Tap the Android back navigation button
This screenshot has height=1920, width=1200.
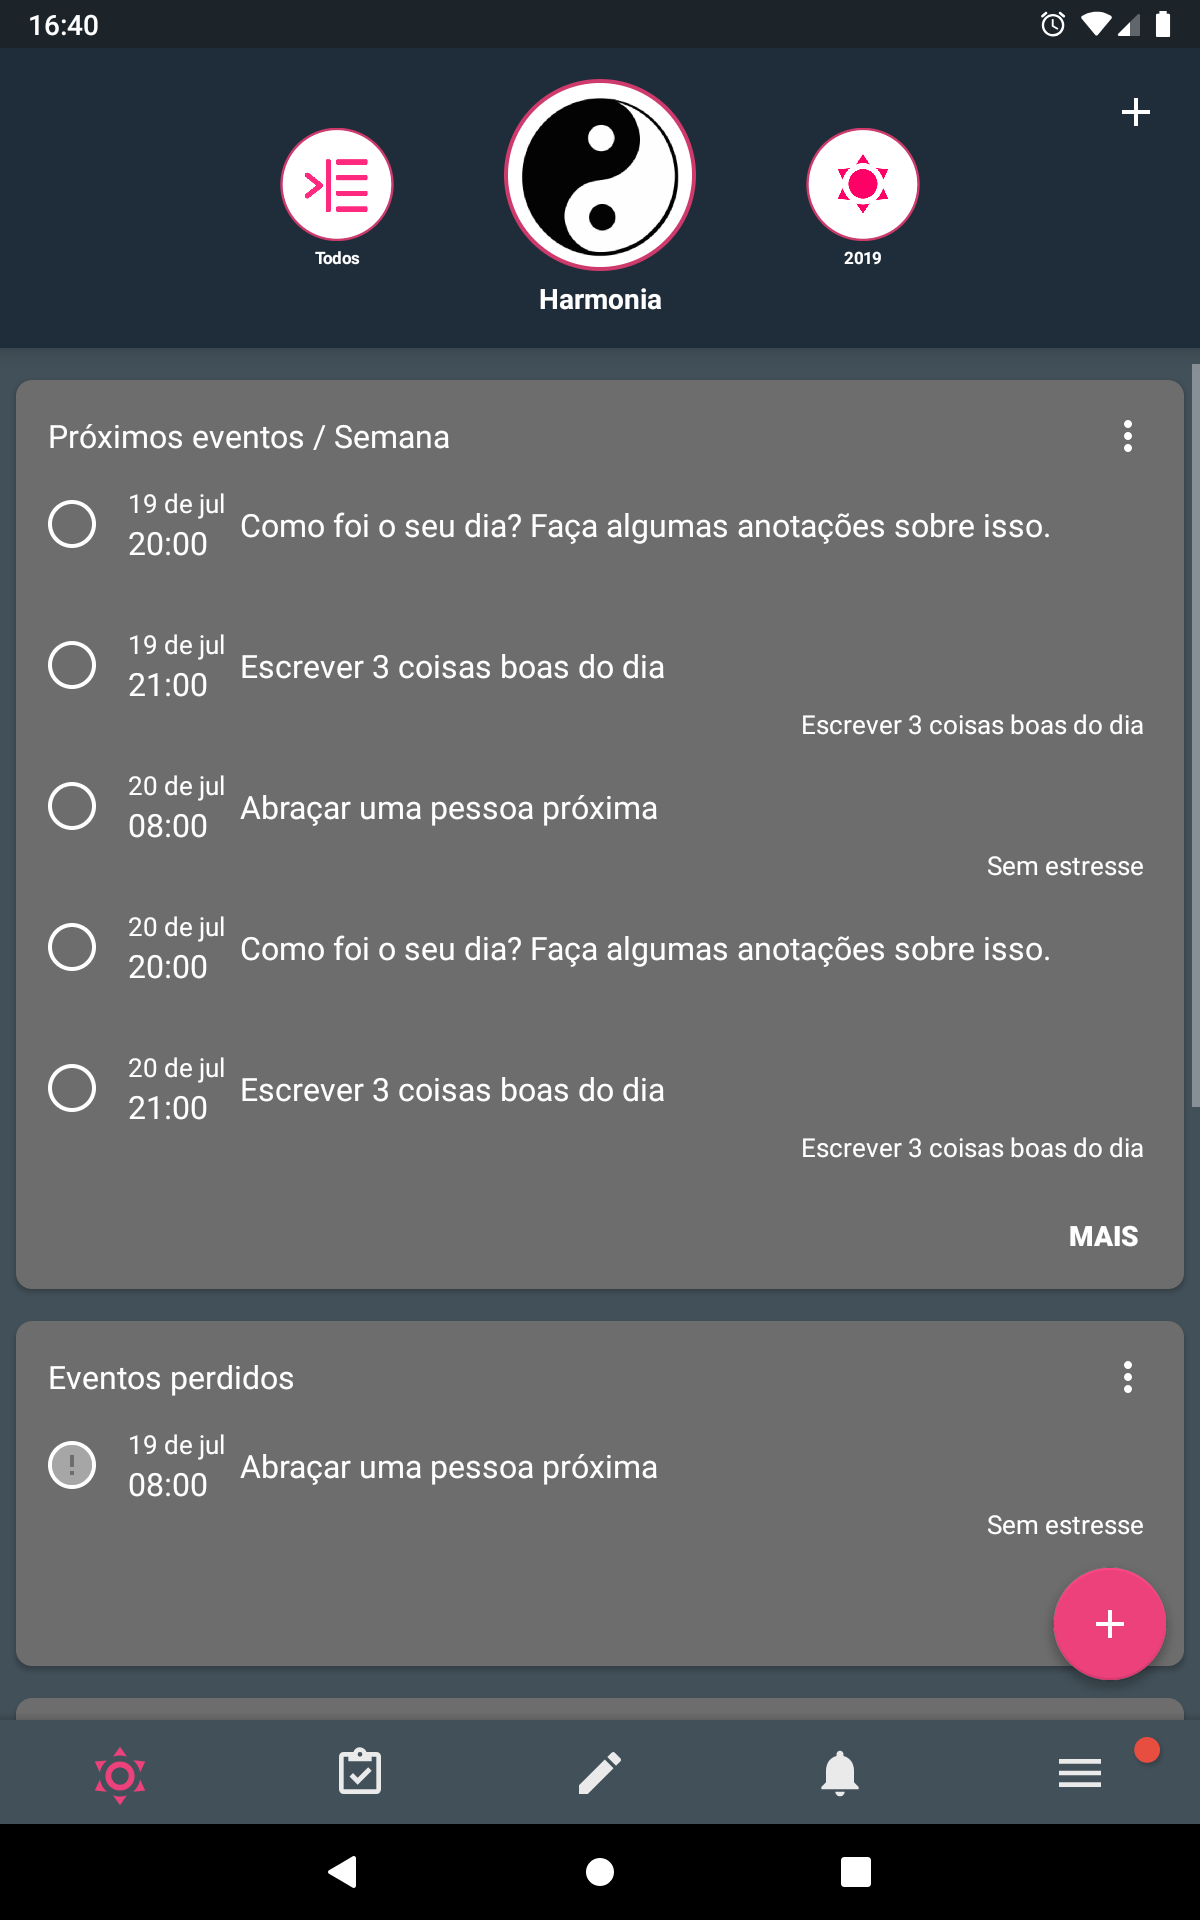343,1871
